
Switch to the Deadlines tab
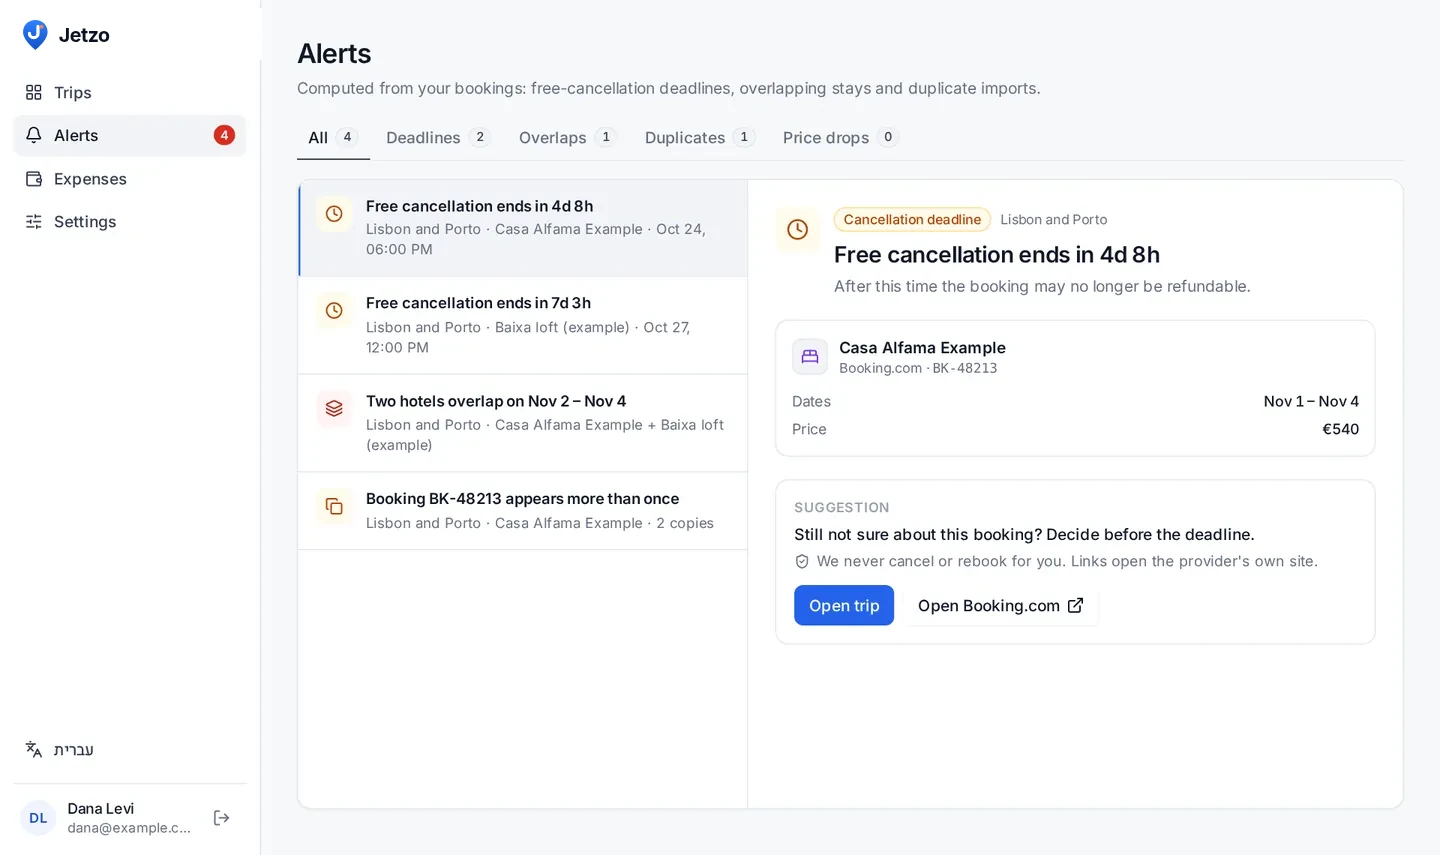click(438, 138)
